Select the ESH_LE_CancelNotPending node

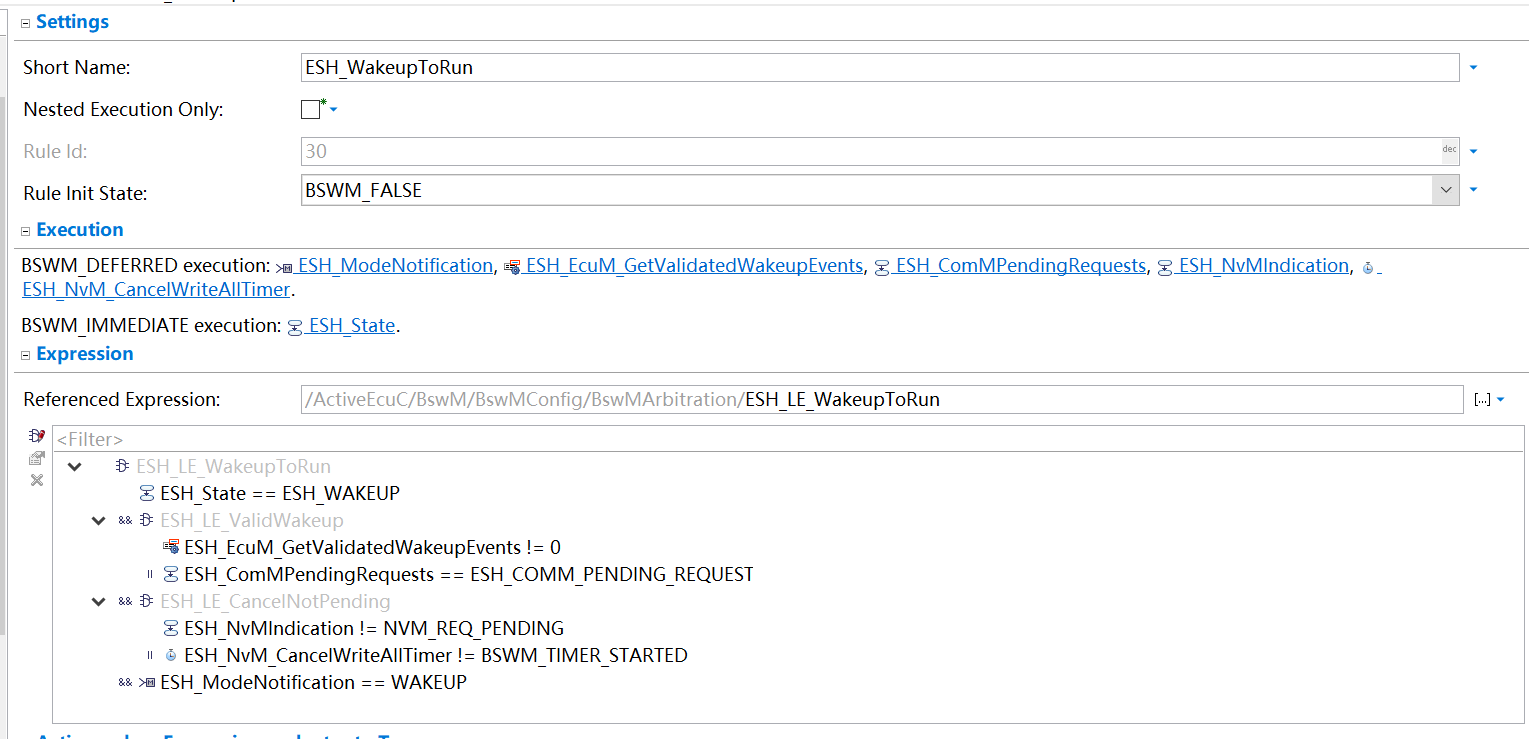[x=275, y=601]
